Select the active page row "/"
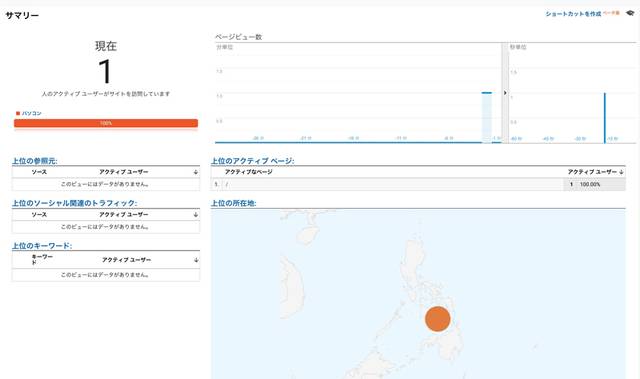 tap(418, 184)
